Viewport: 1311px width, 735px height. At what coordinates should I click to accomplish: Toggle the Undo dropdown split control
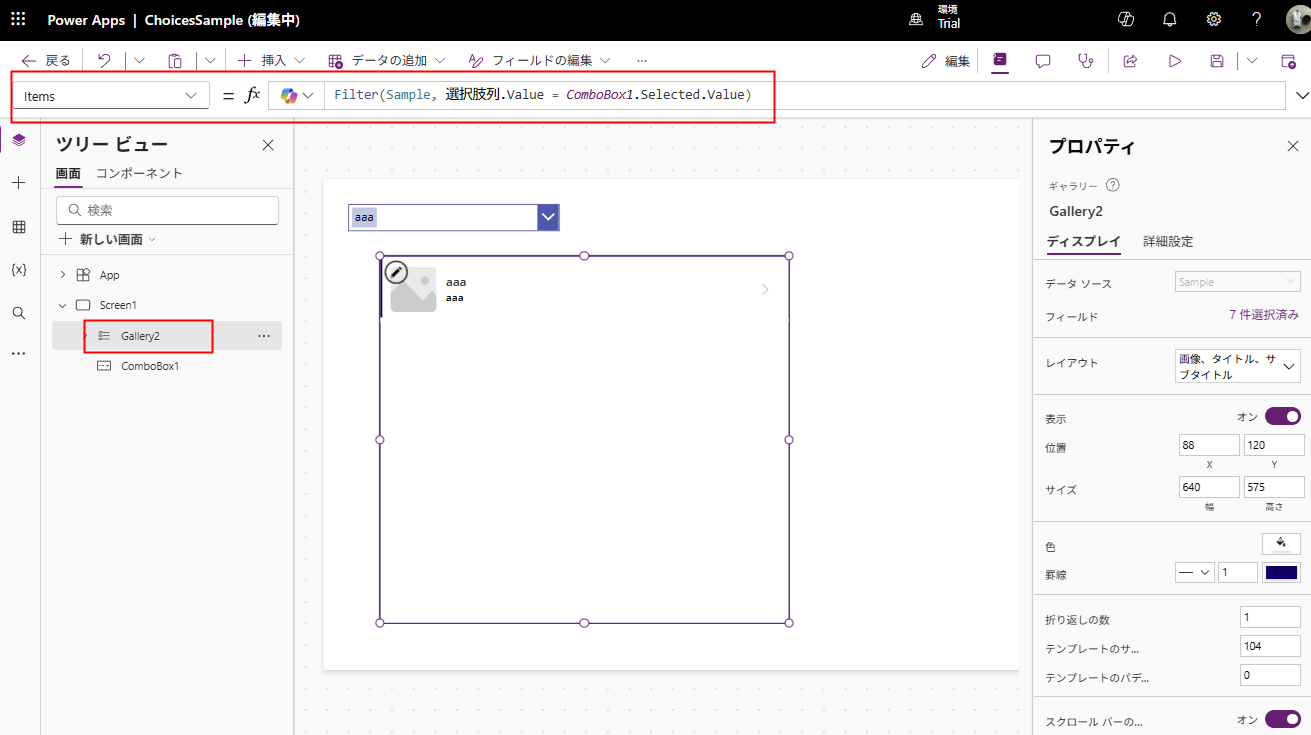(140, 61)
